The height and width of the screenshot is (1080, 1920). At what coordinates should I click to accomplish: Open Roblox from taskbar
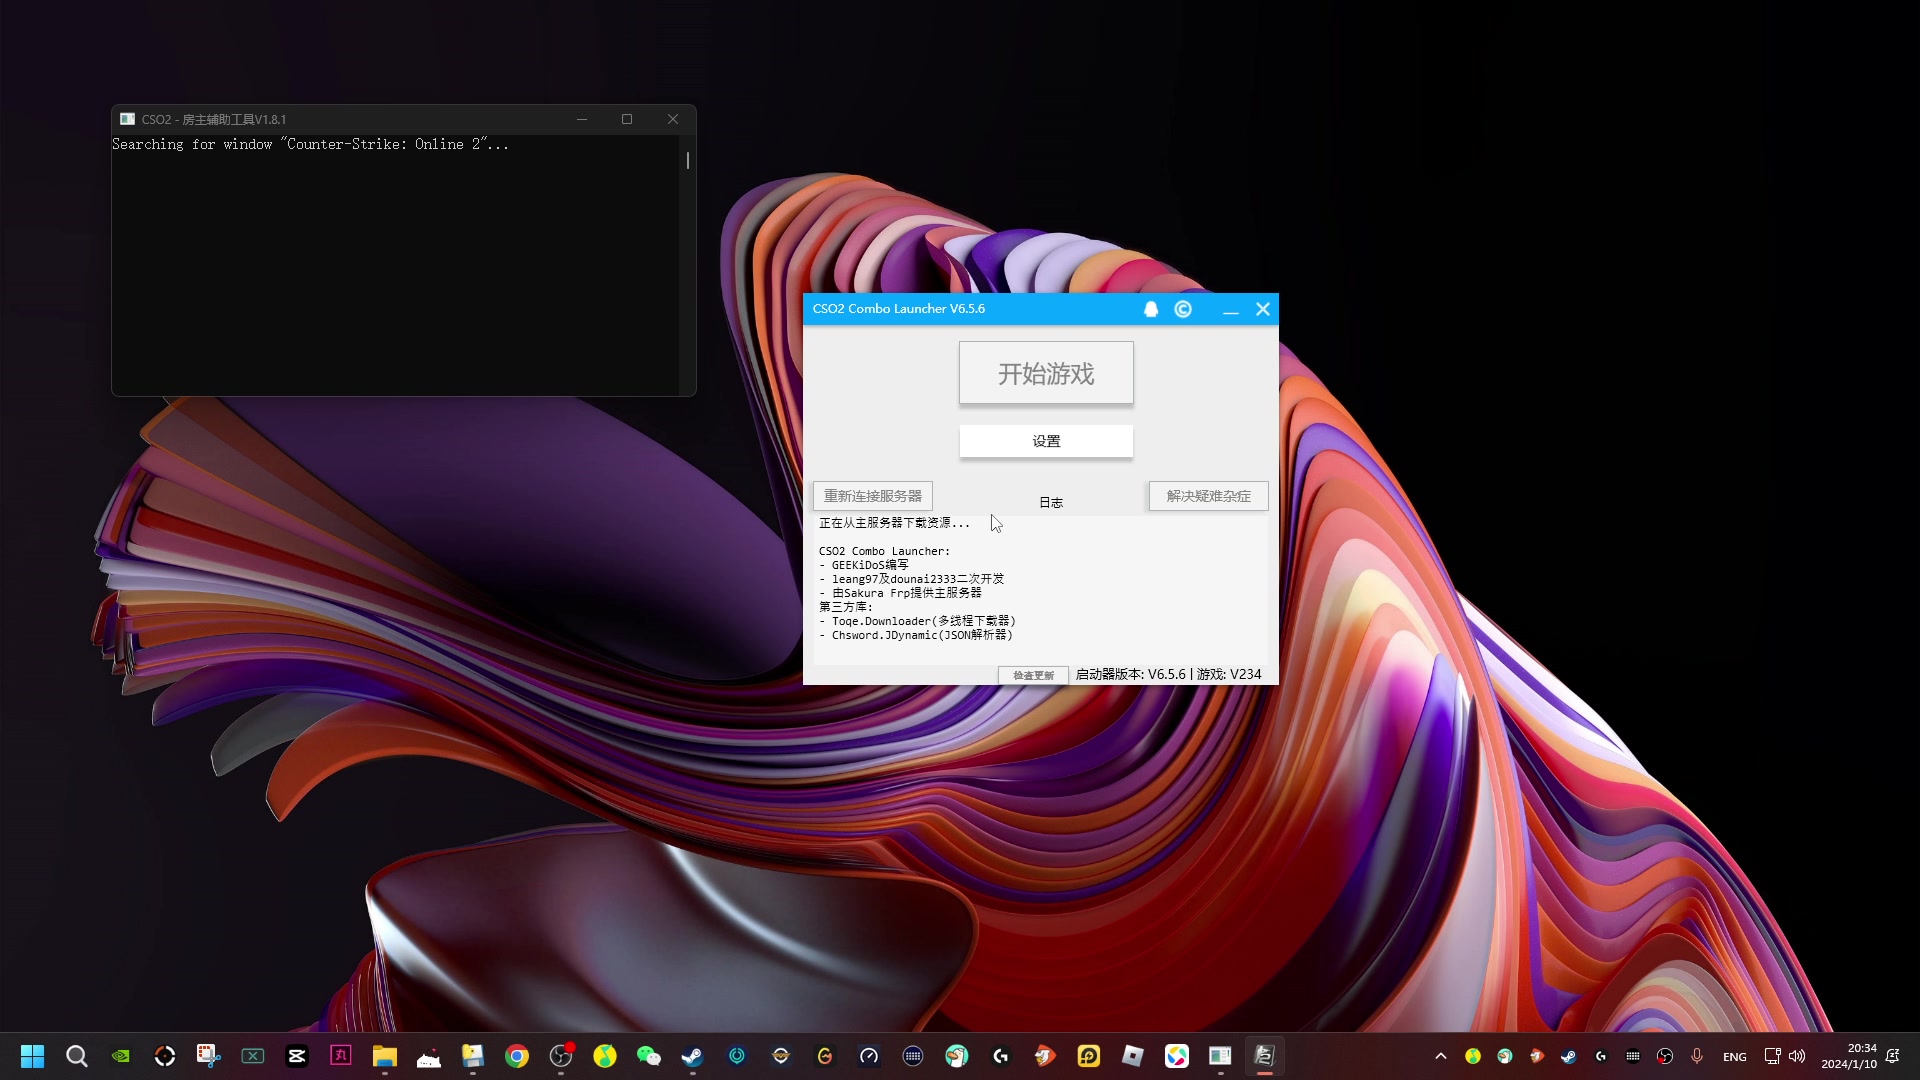click(1133, 1056)
